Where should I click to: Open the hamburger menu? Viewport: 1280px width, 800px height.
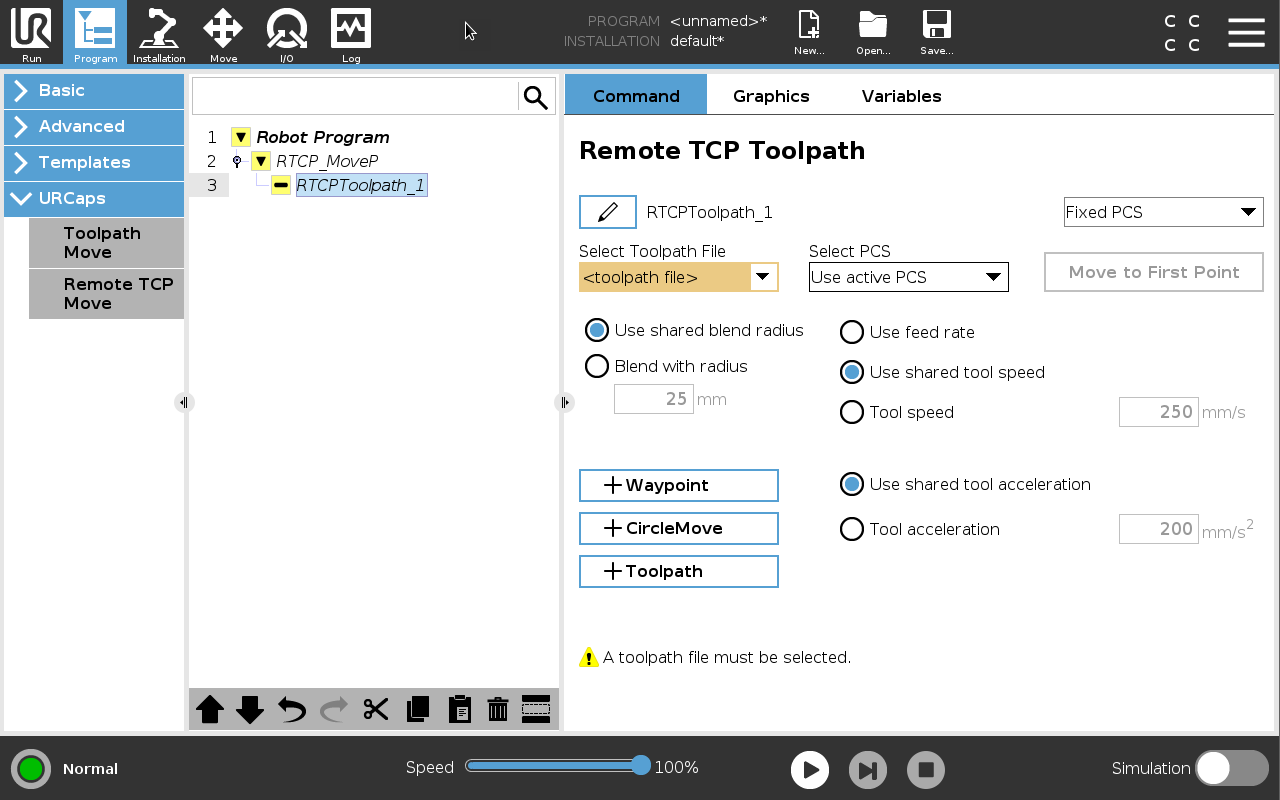1246,32
